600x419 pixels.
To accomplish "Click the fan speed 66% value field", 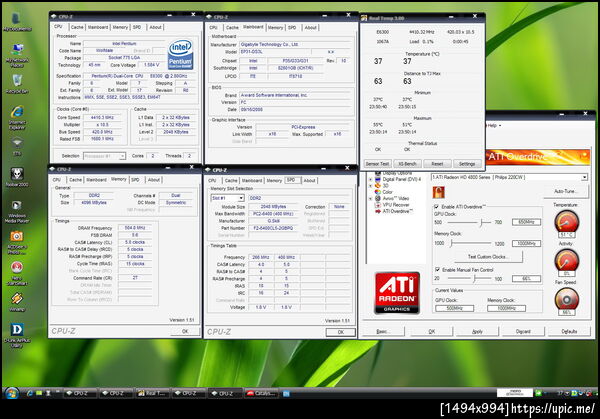I will click(x=526, y=279).
